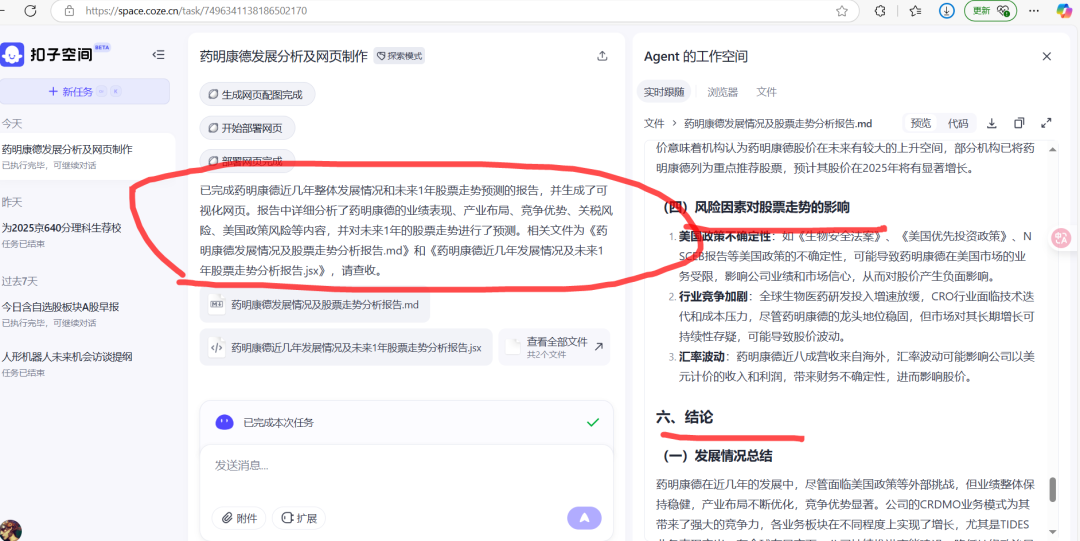Click heading （四）风险因素对股票走势的影响

click(x=755, y=207)
